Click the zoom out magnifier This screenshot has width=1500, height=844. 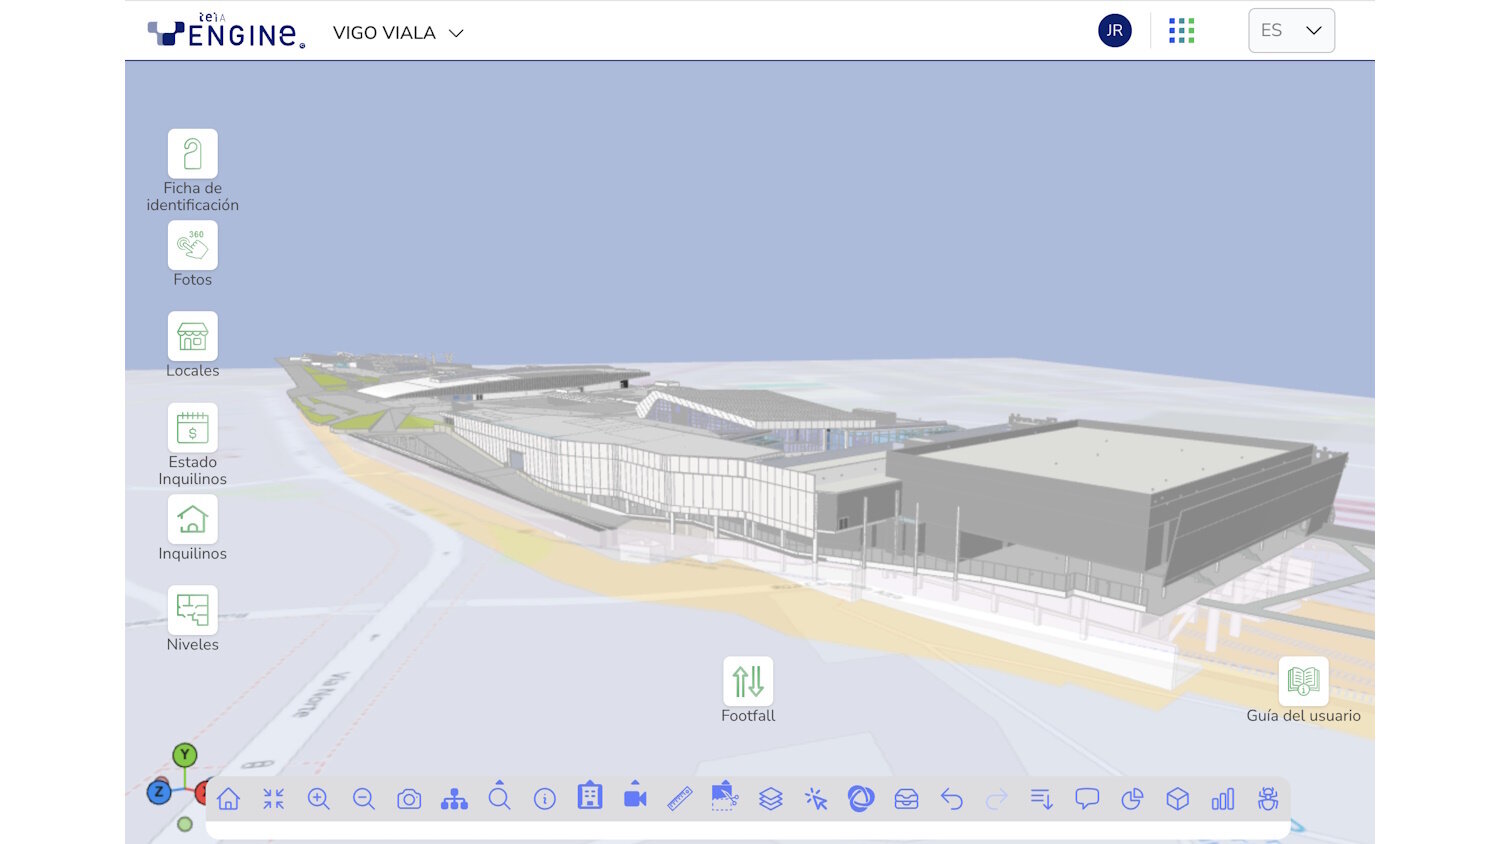pyautogui.click(x=364, y=799)
